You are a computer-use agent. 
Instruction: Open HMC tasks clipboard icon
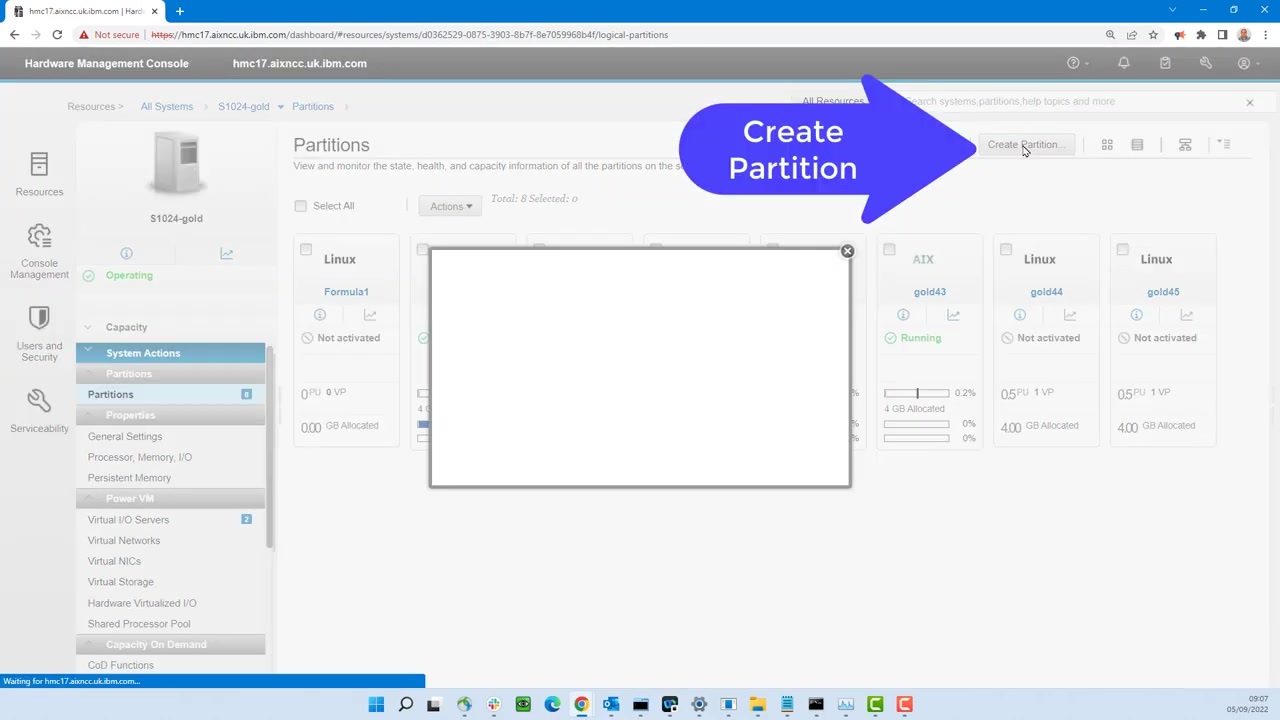(1165, 63)
